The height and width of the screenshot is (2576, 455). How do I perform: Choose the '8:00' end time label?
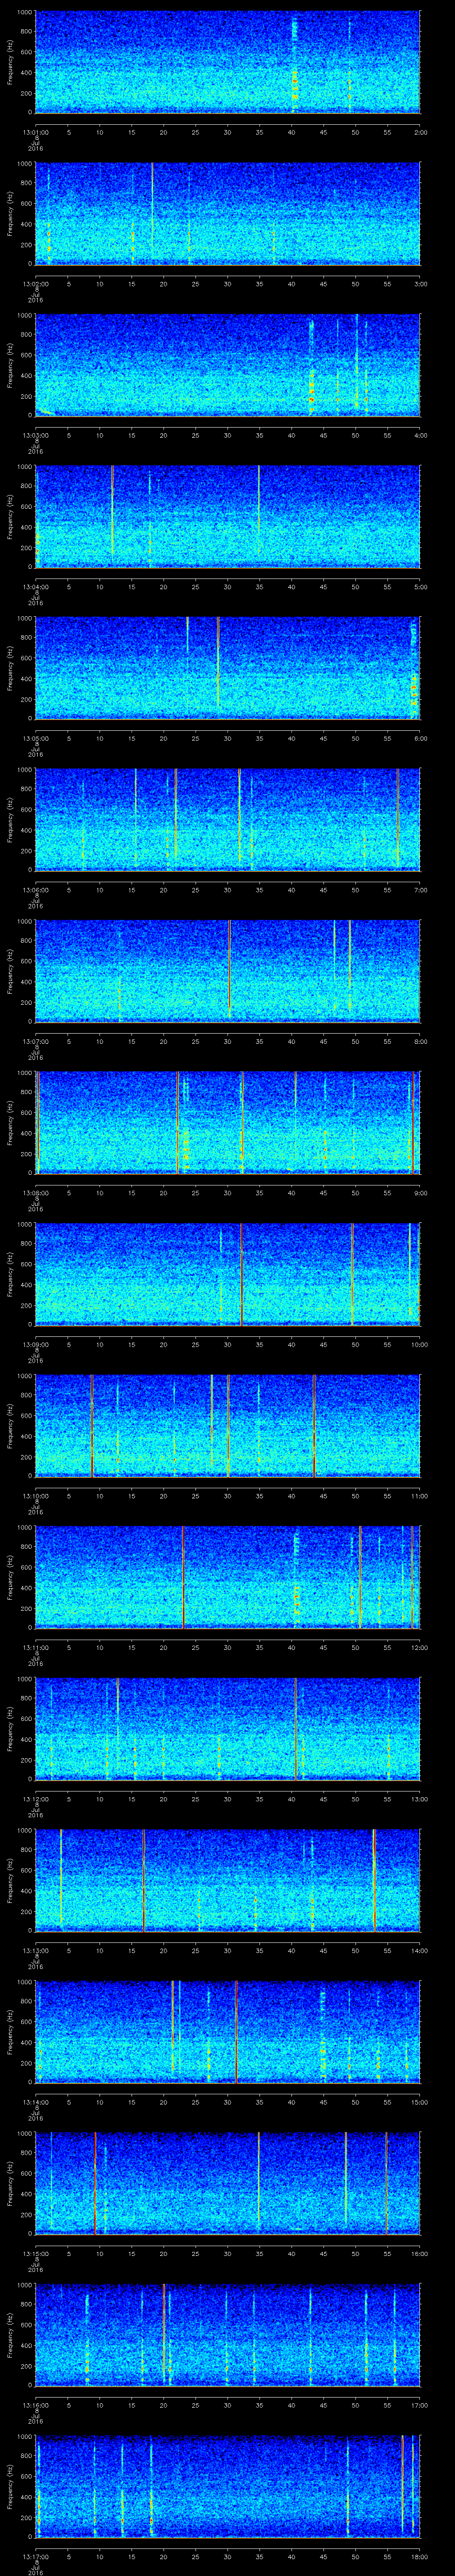point(420,1041)
